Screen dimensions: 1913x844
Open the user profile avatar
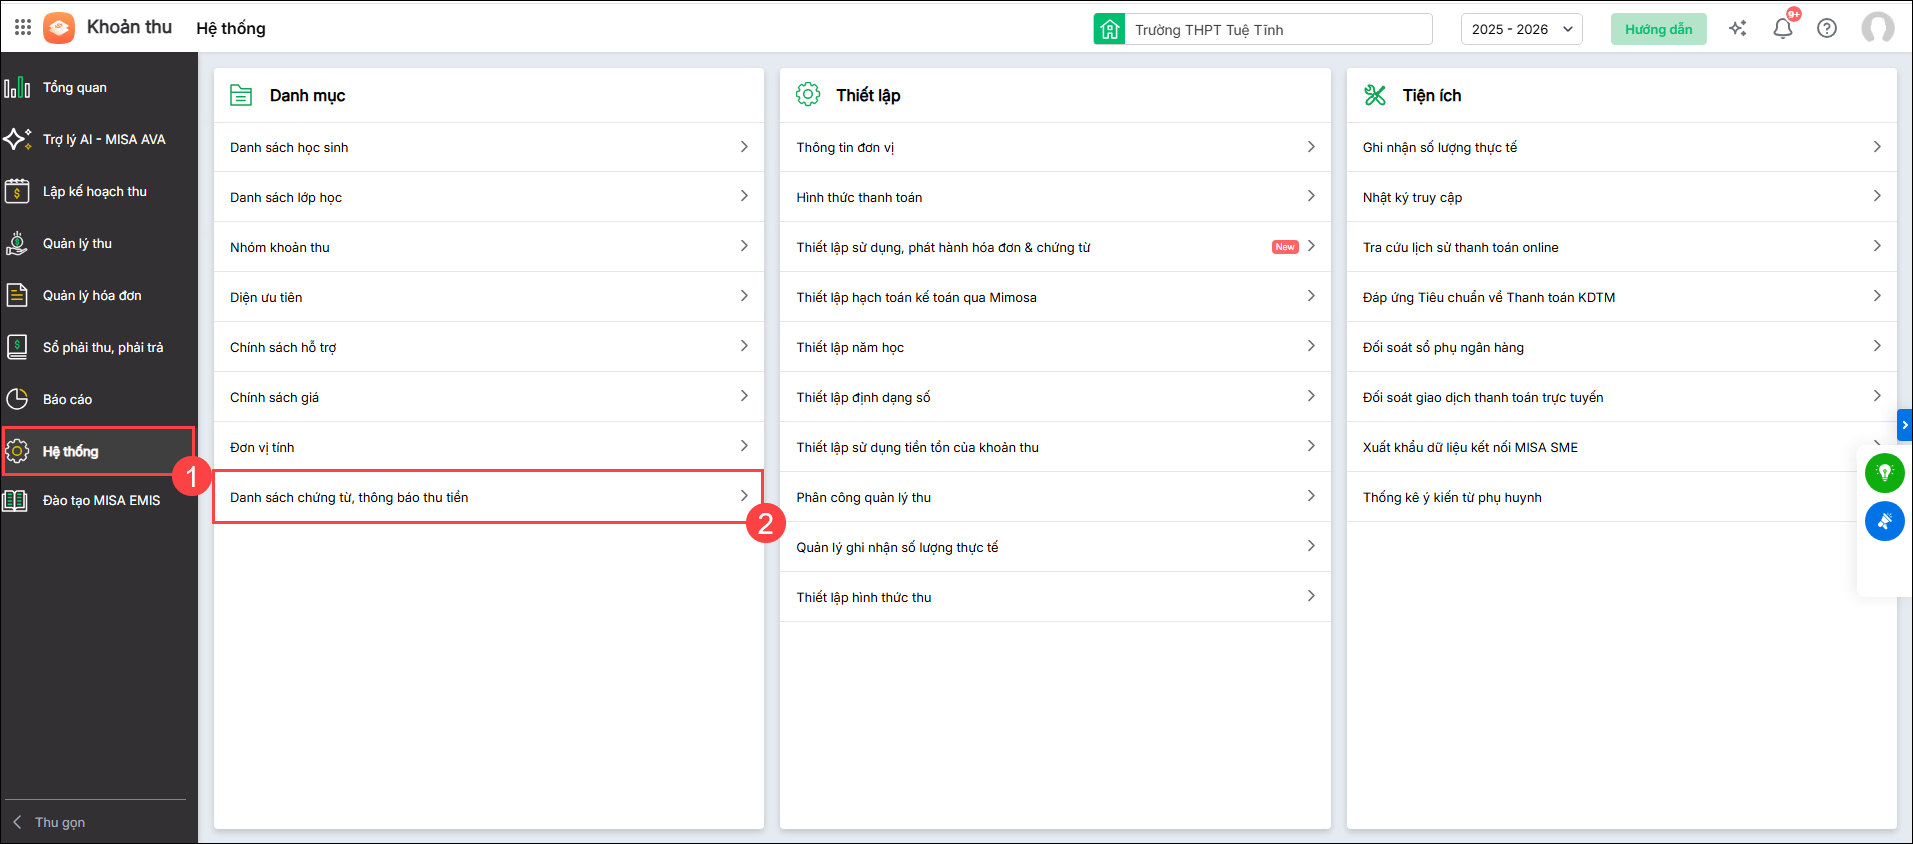point(1877,28)
